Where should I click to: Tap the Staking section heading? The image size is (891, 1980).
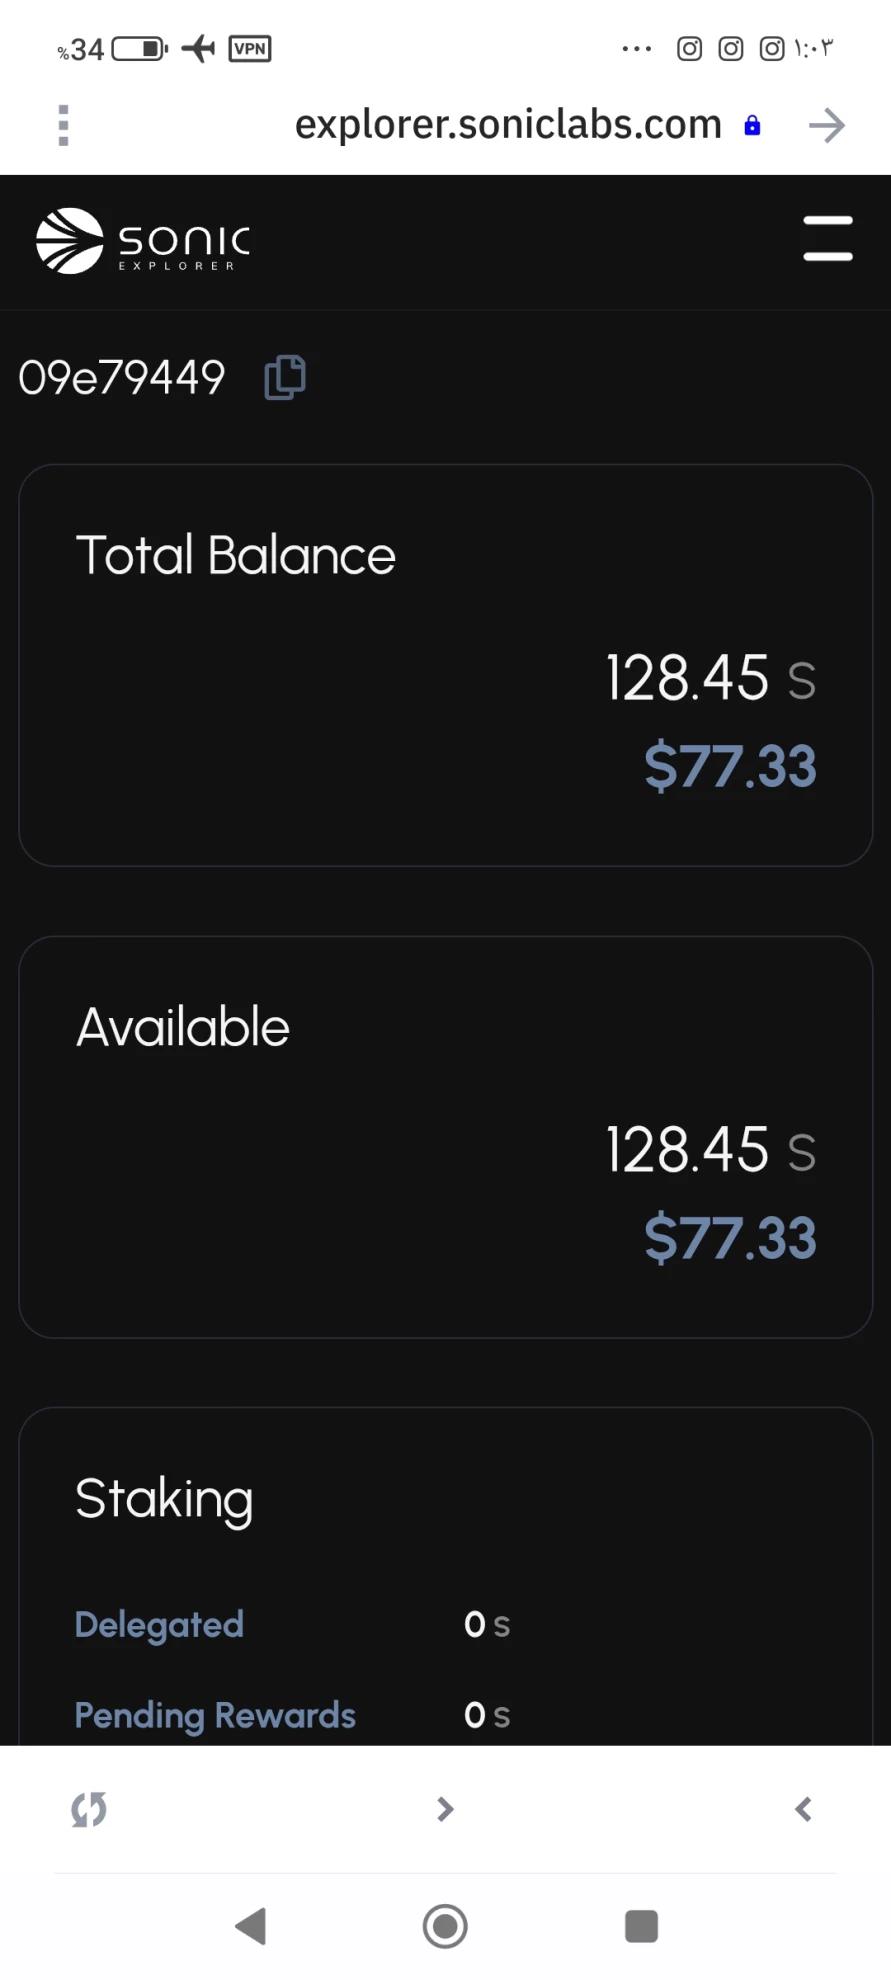coord(164,1499)
